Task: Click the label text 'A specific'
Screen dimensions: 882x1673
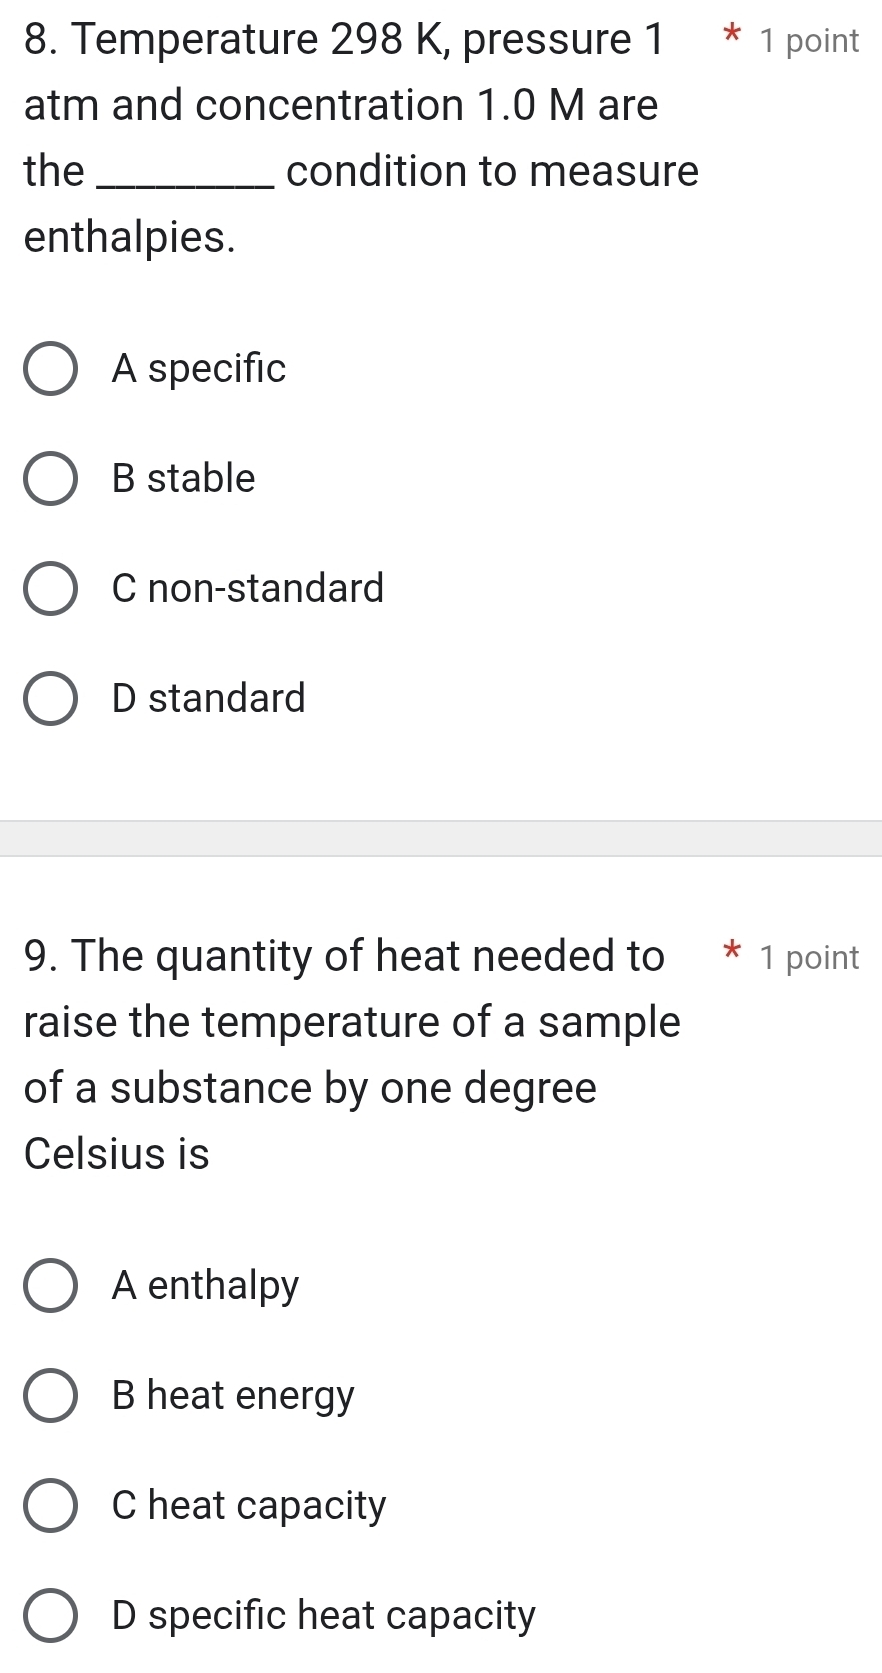Action: pos(198,369)
